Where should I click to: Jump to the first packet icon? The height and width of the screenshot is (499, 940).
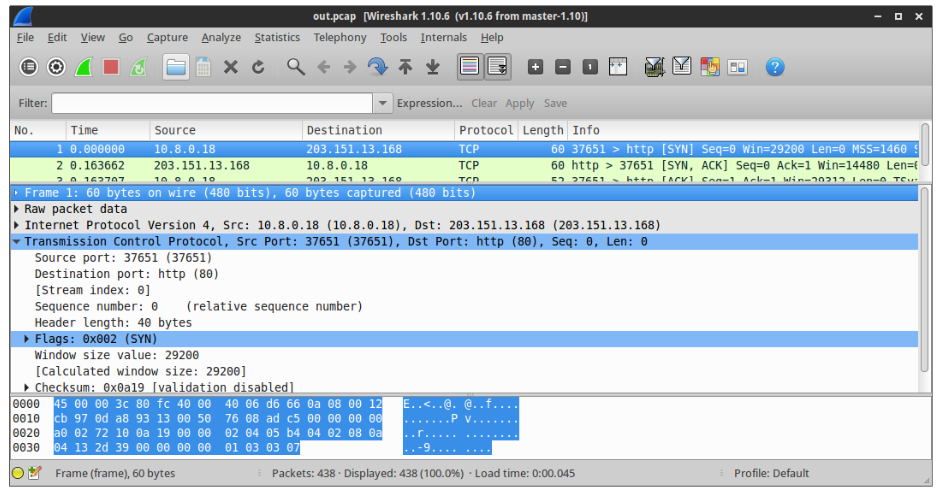pyautogui.click(x=405, y=67)
